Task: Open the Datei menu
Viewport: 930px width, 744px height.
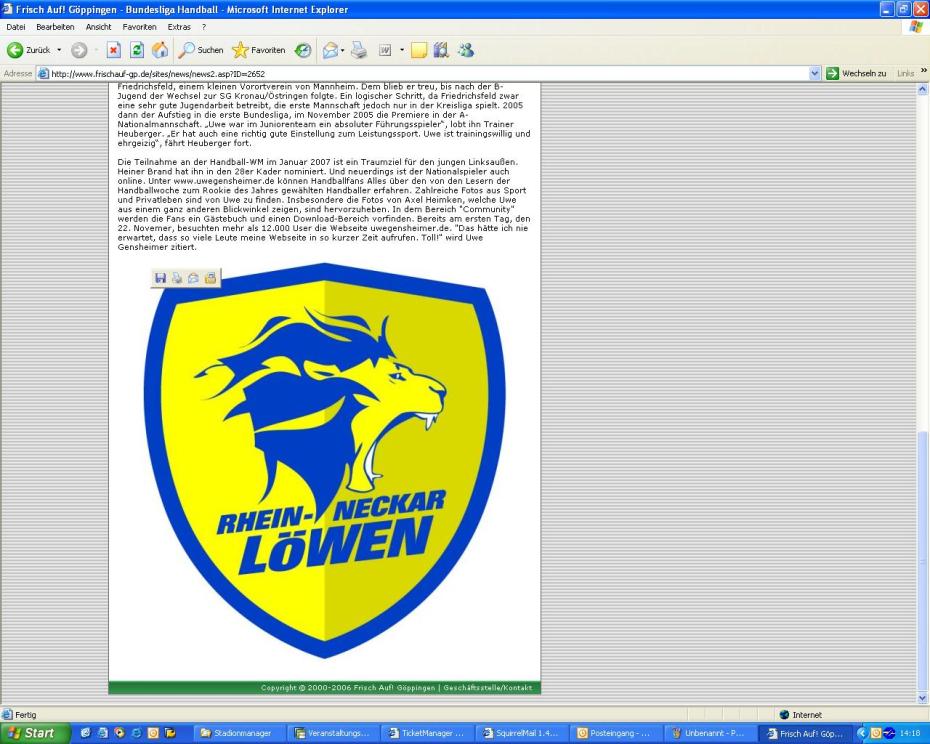Action: 15,27
